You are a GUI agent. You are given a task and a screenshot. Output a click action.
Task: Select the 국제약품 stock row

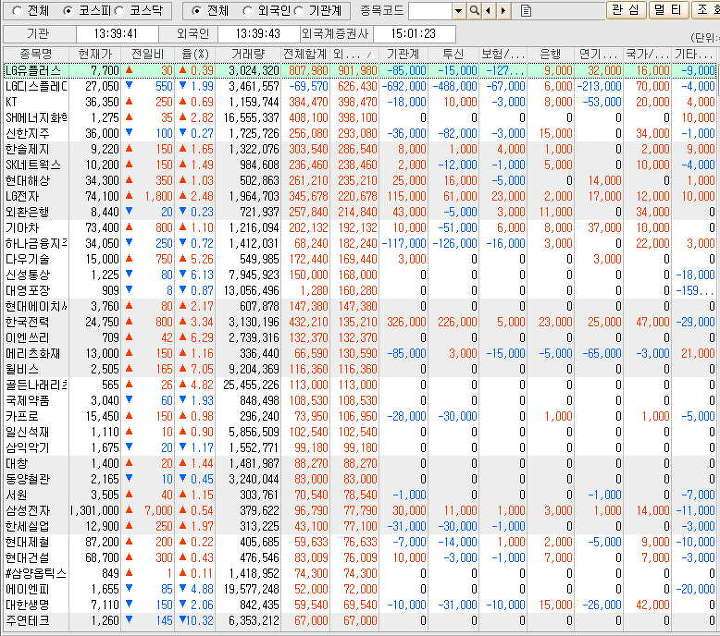(x=360, y=401)
